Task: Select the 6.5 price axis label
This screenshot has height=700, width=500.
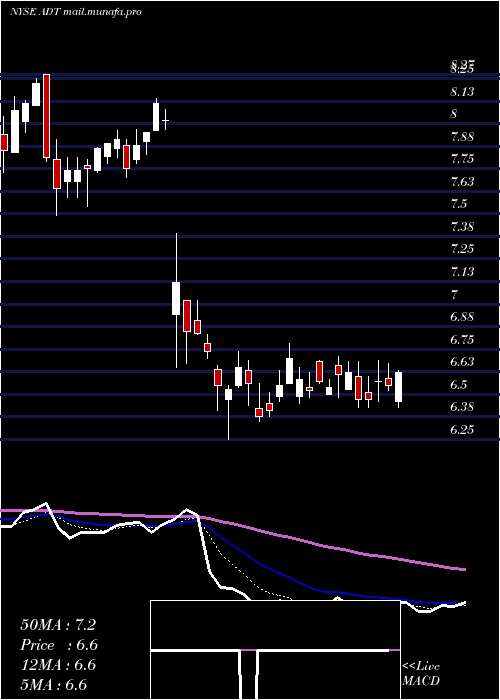Action: 459,385
